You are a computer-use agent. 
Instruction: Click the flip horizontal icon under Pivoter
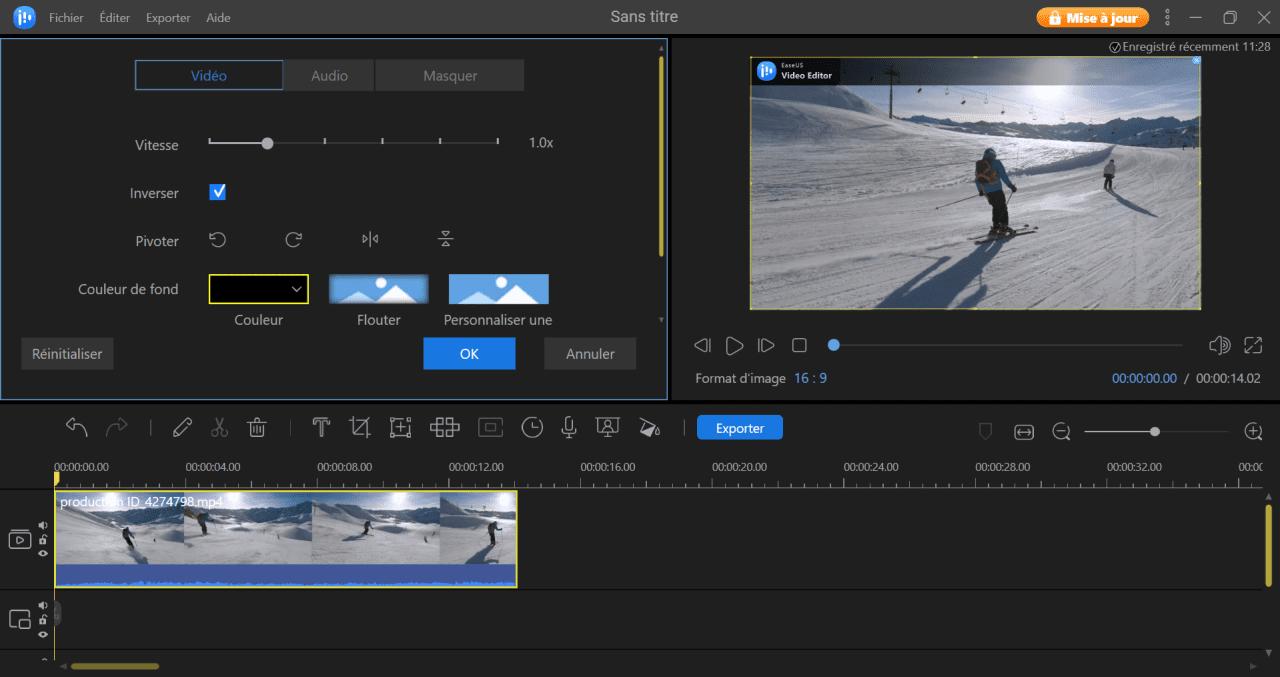[369, 239]
